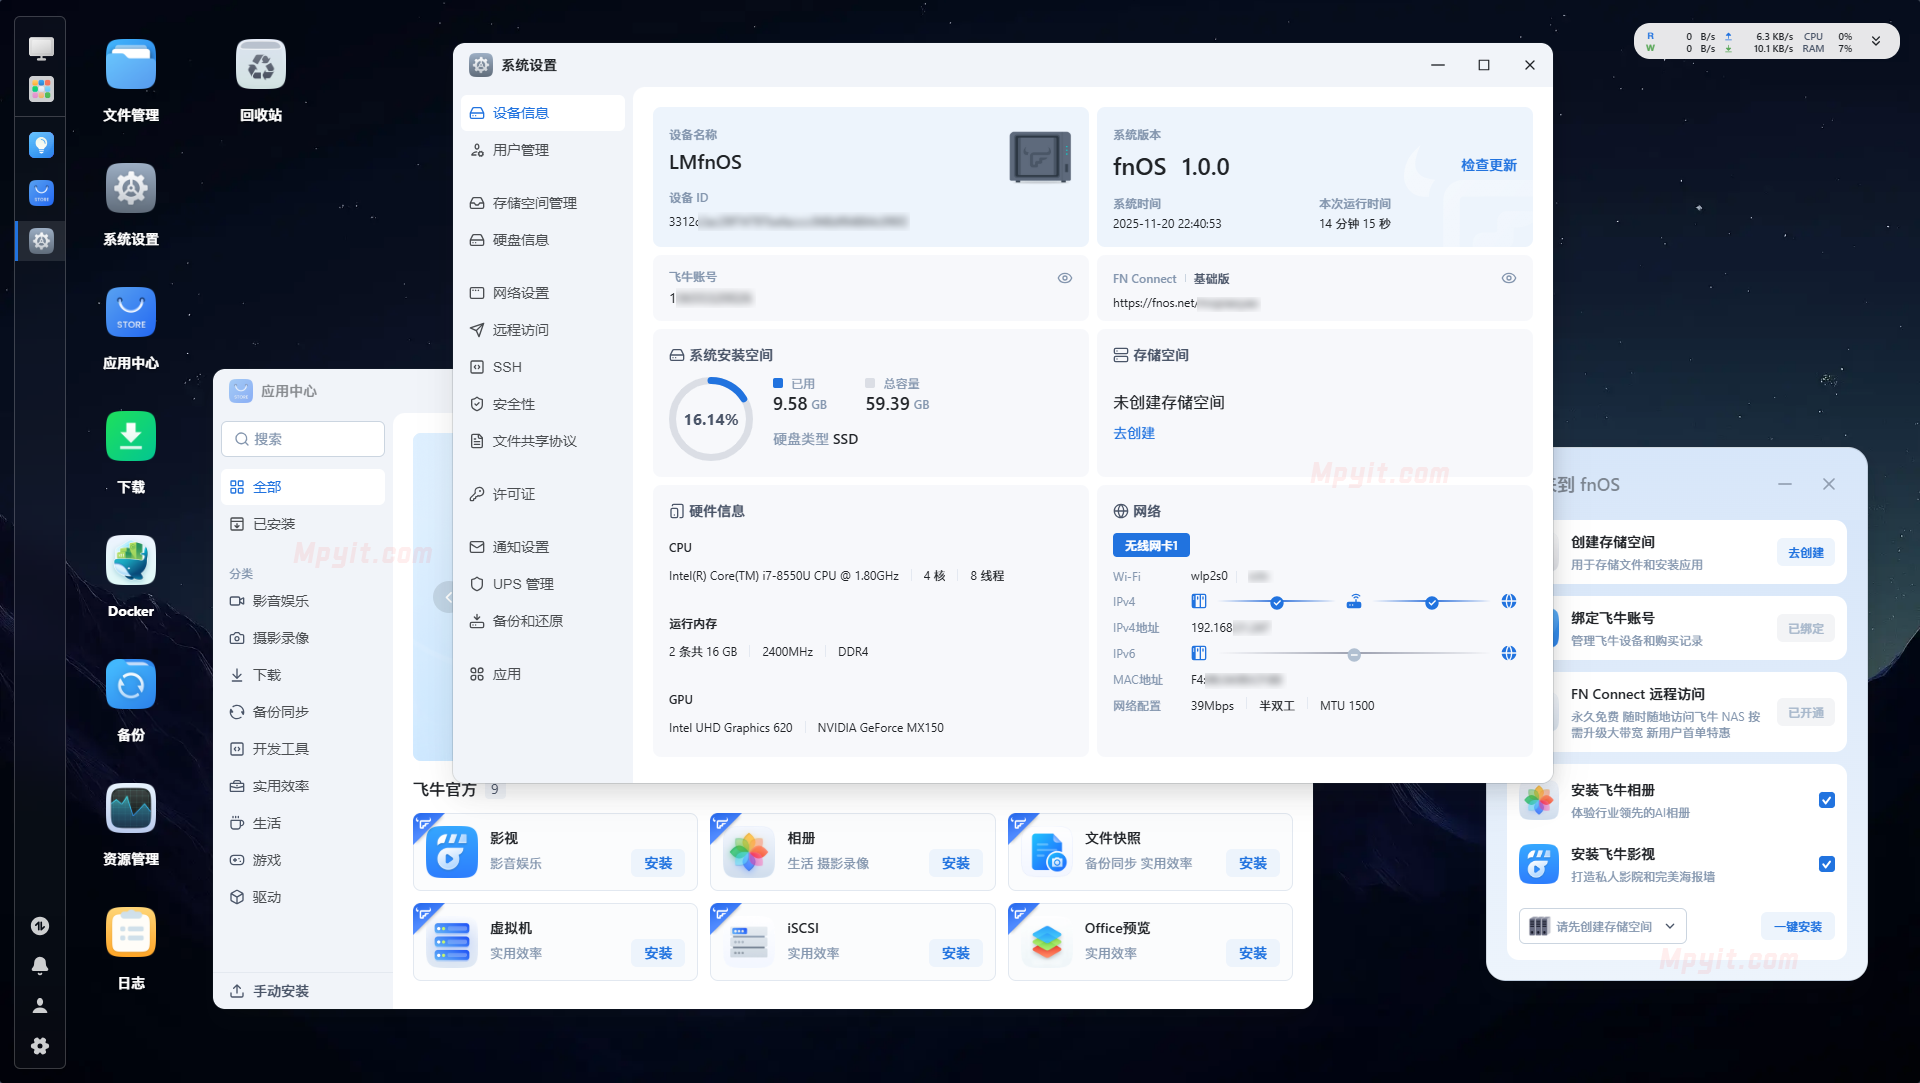This screenshot has width=1920, height=1083.
Task: Click the Office预览 app icon
Action: tap(1047, 943)
